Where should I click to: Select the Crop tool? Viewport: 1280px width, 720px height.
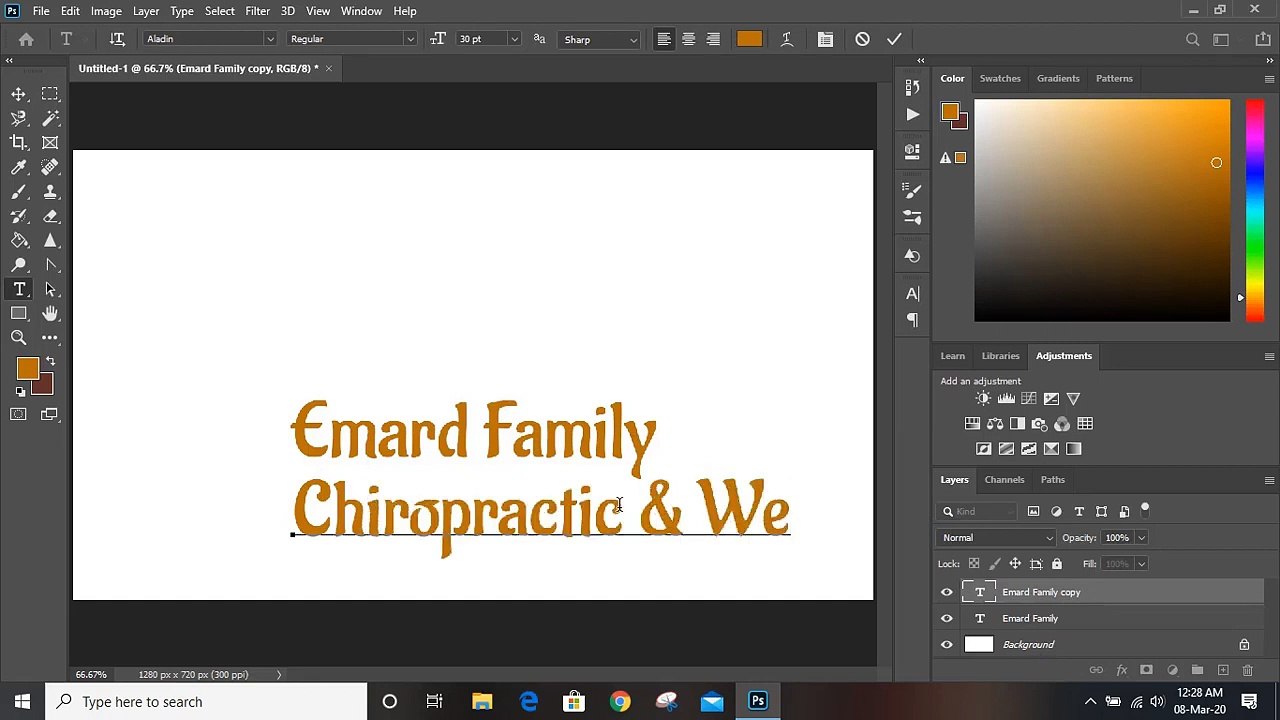(x=19, y=142)
